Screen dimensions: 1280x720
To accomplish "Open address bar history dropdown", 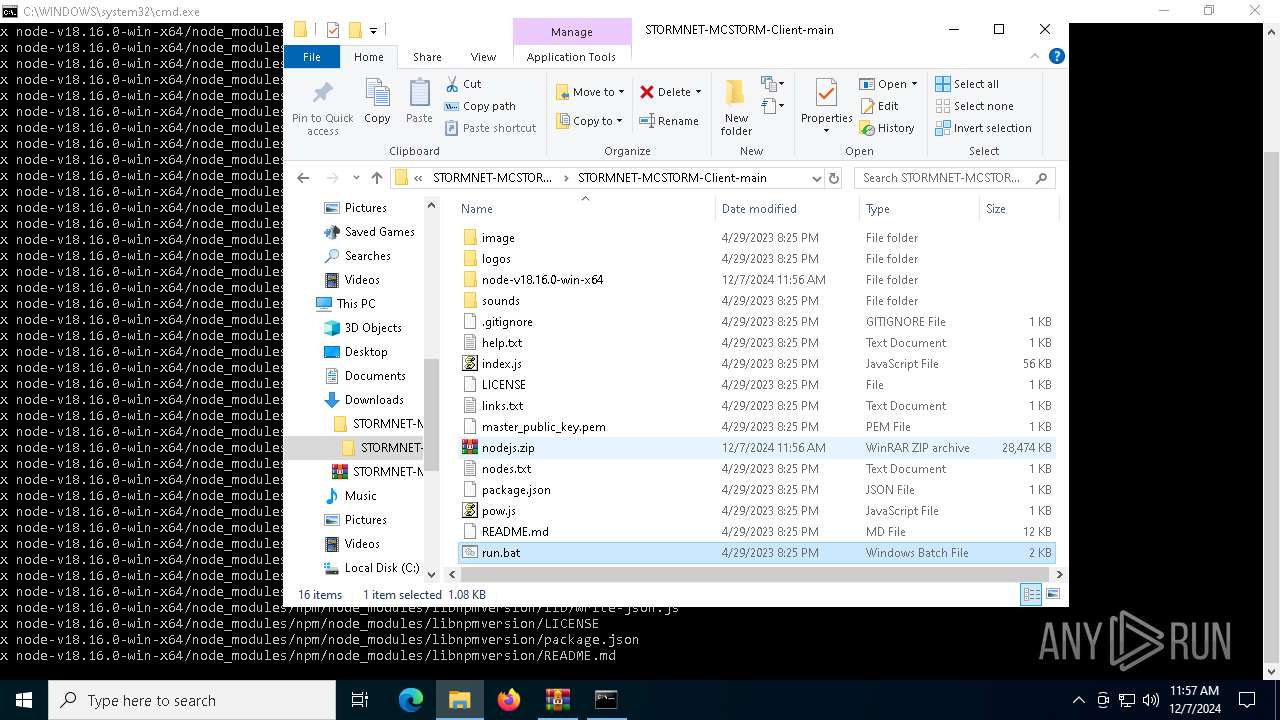I will (x=816, y=178).
